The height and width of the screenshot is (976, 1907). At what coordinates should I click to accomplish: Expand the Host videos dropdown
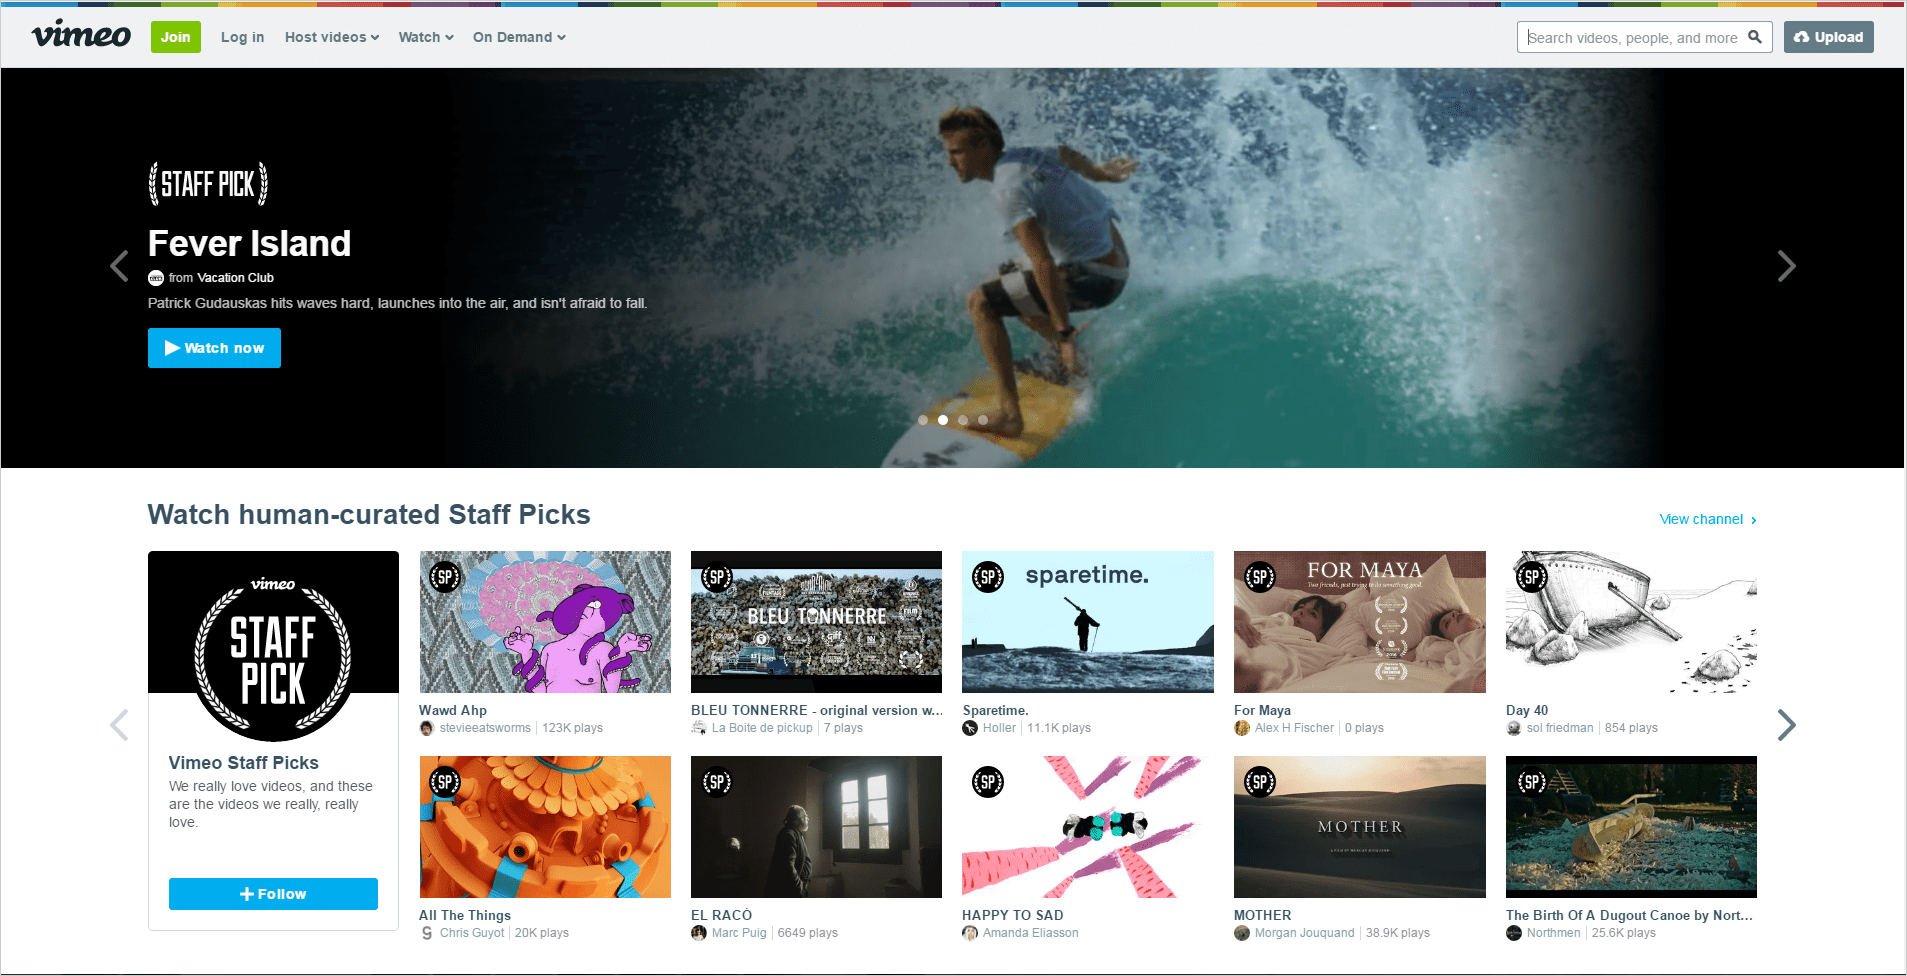click(x=332, y=37)
